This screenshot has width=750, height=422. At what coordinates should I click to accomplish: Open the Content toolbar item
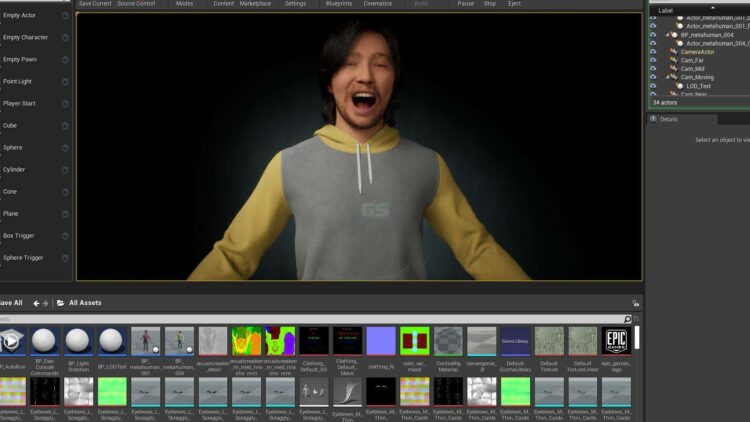tap(223, 3)
